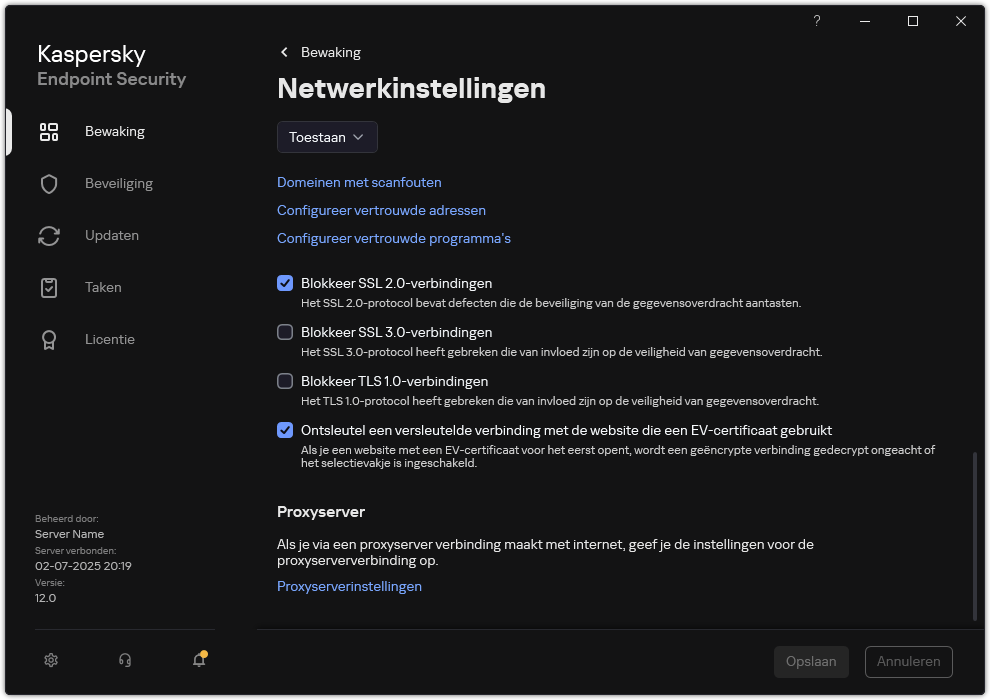990x700 pixels.
Task: Uncheck Blokkeer SSL 2.0-verbindingen
Action: (x=285, y=283)
